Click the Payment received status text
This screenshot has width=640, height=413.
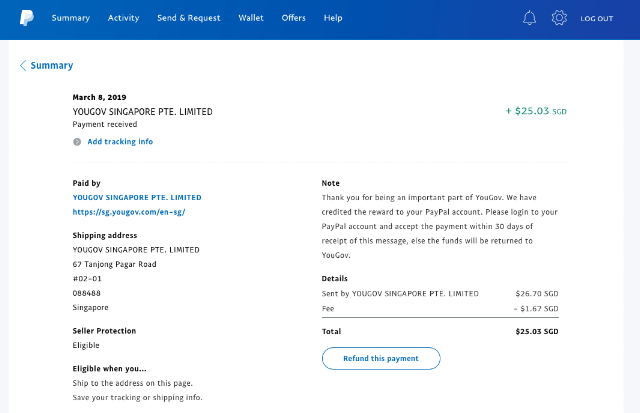[x=105, y=124]
